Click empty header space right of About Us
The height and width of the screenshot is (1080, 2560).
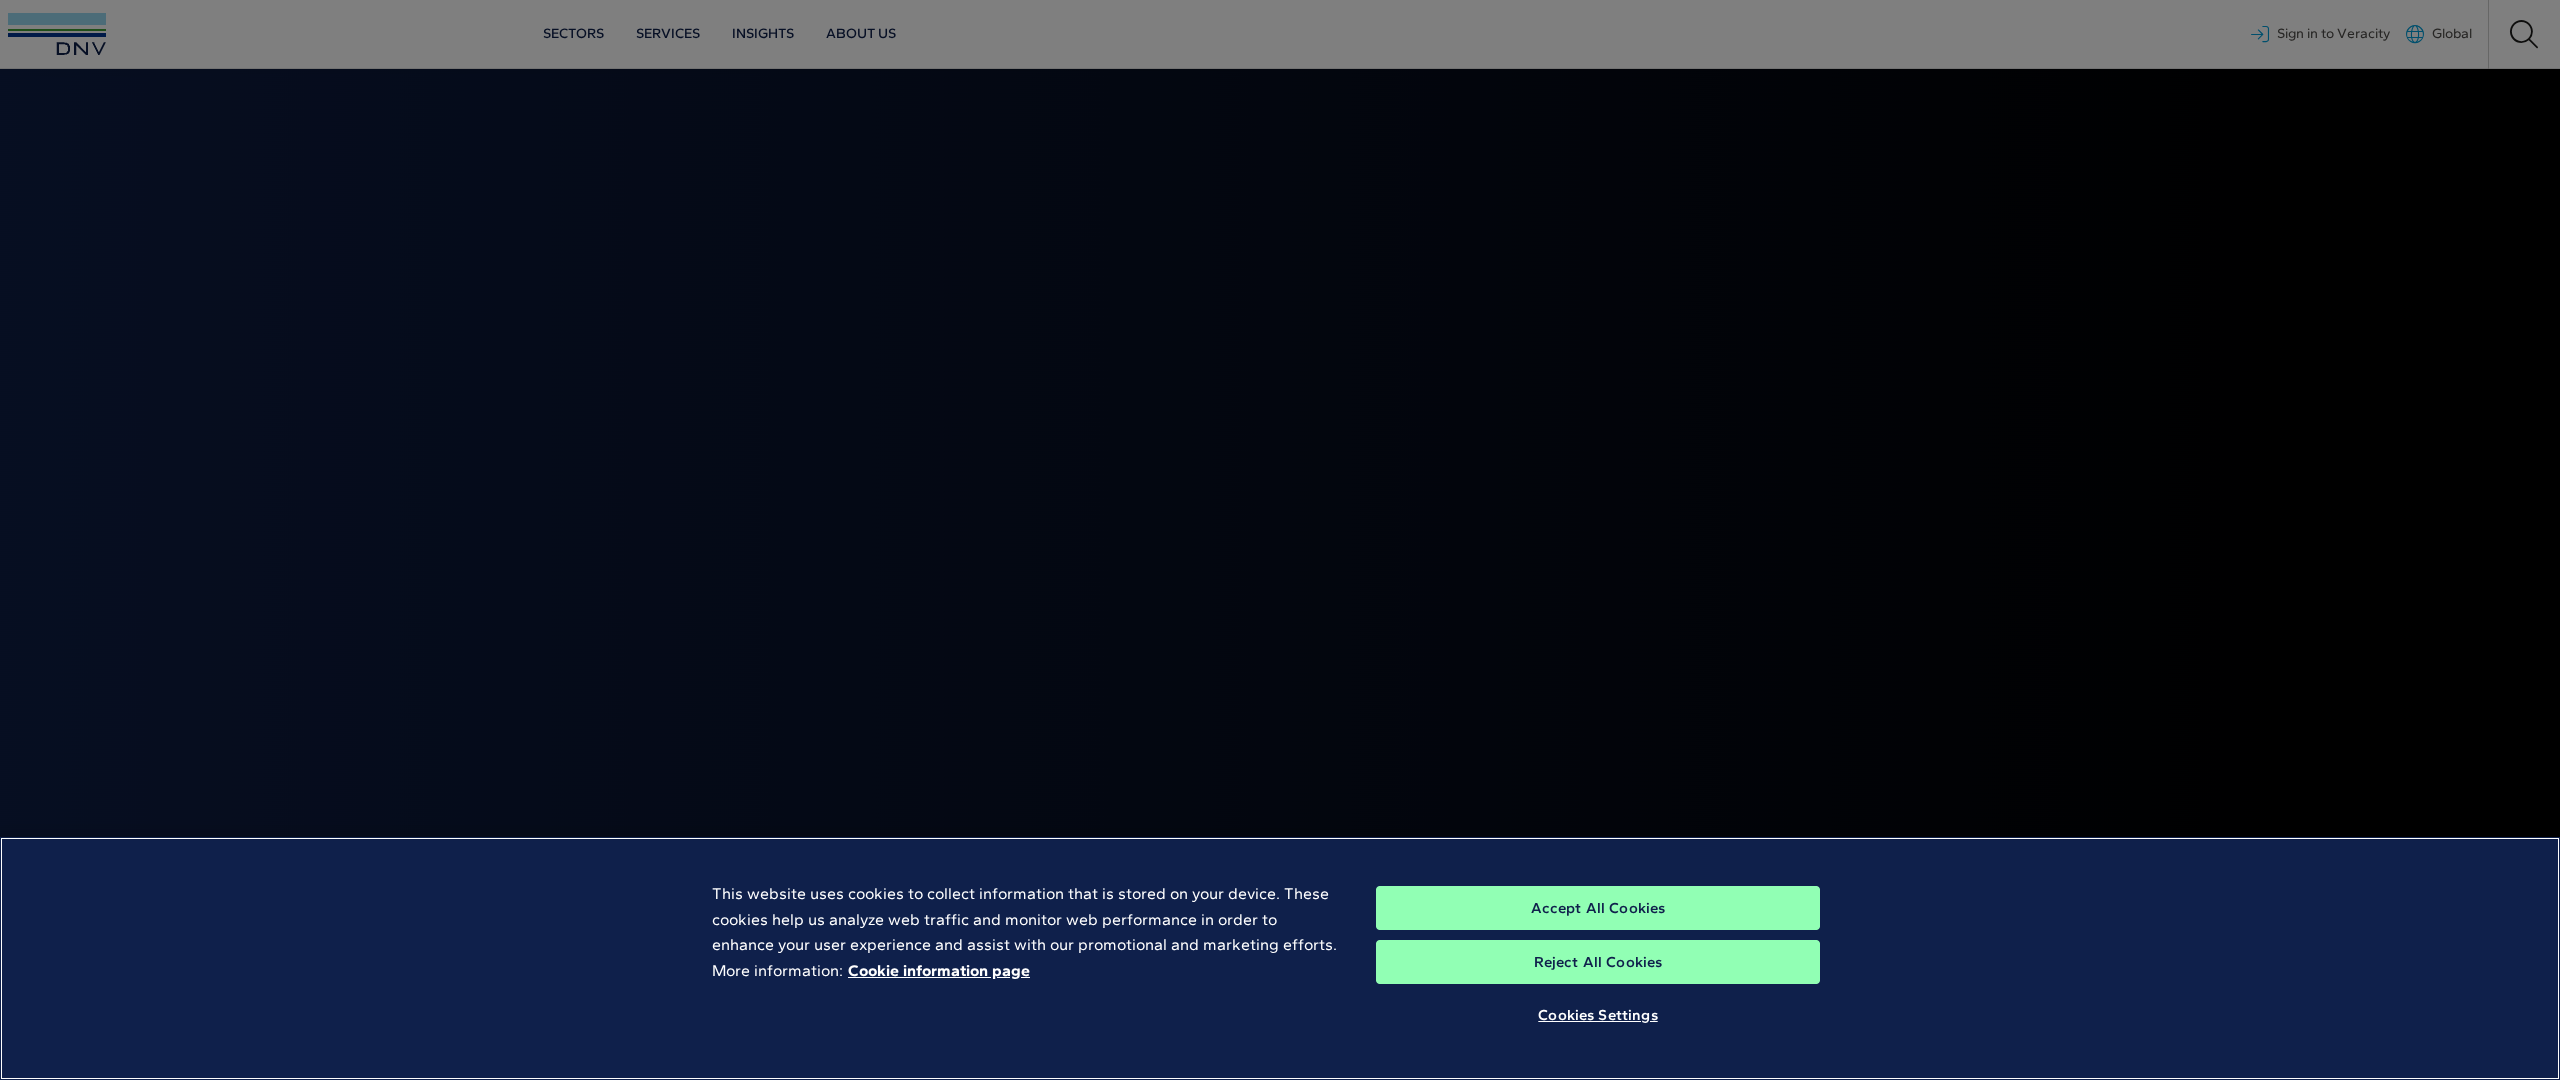pyautogui.click(x=1500, y=34)
